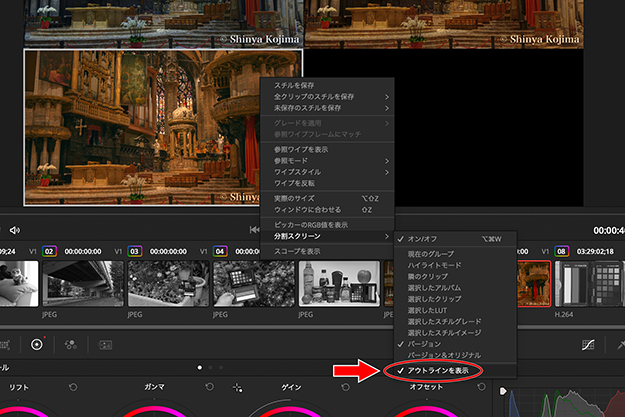Open the circular color wheels palette icon
Image resolution: width=625 pixels, height=417 pixels.
(x=37, y=344)
